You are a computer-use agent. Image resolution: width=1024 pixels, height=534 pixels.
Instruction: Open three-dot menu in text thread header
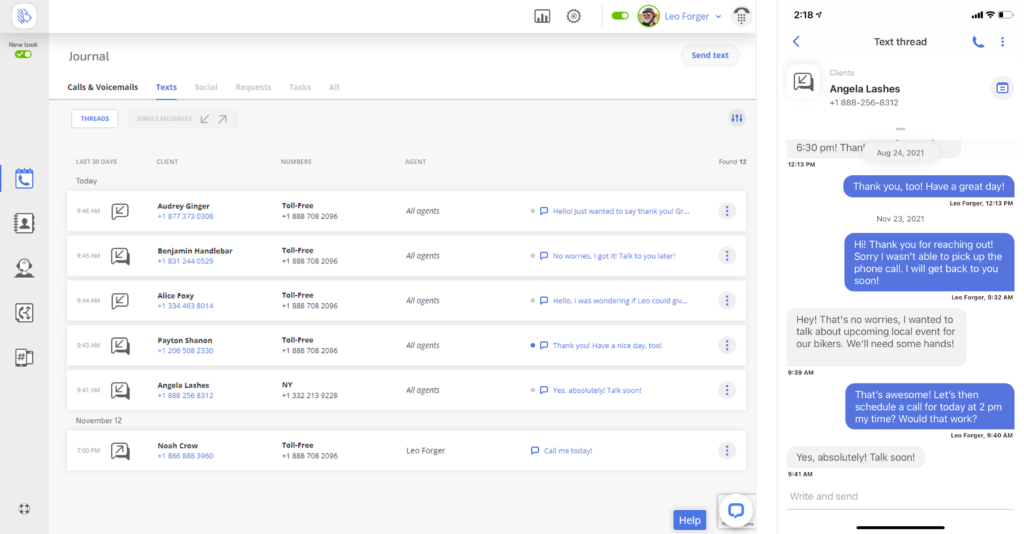coord(1003,42)
